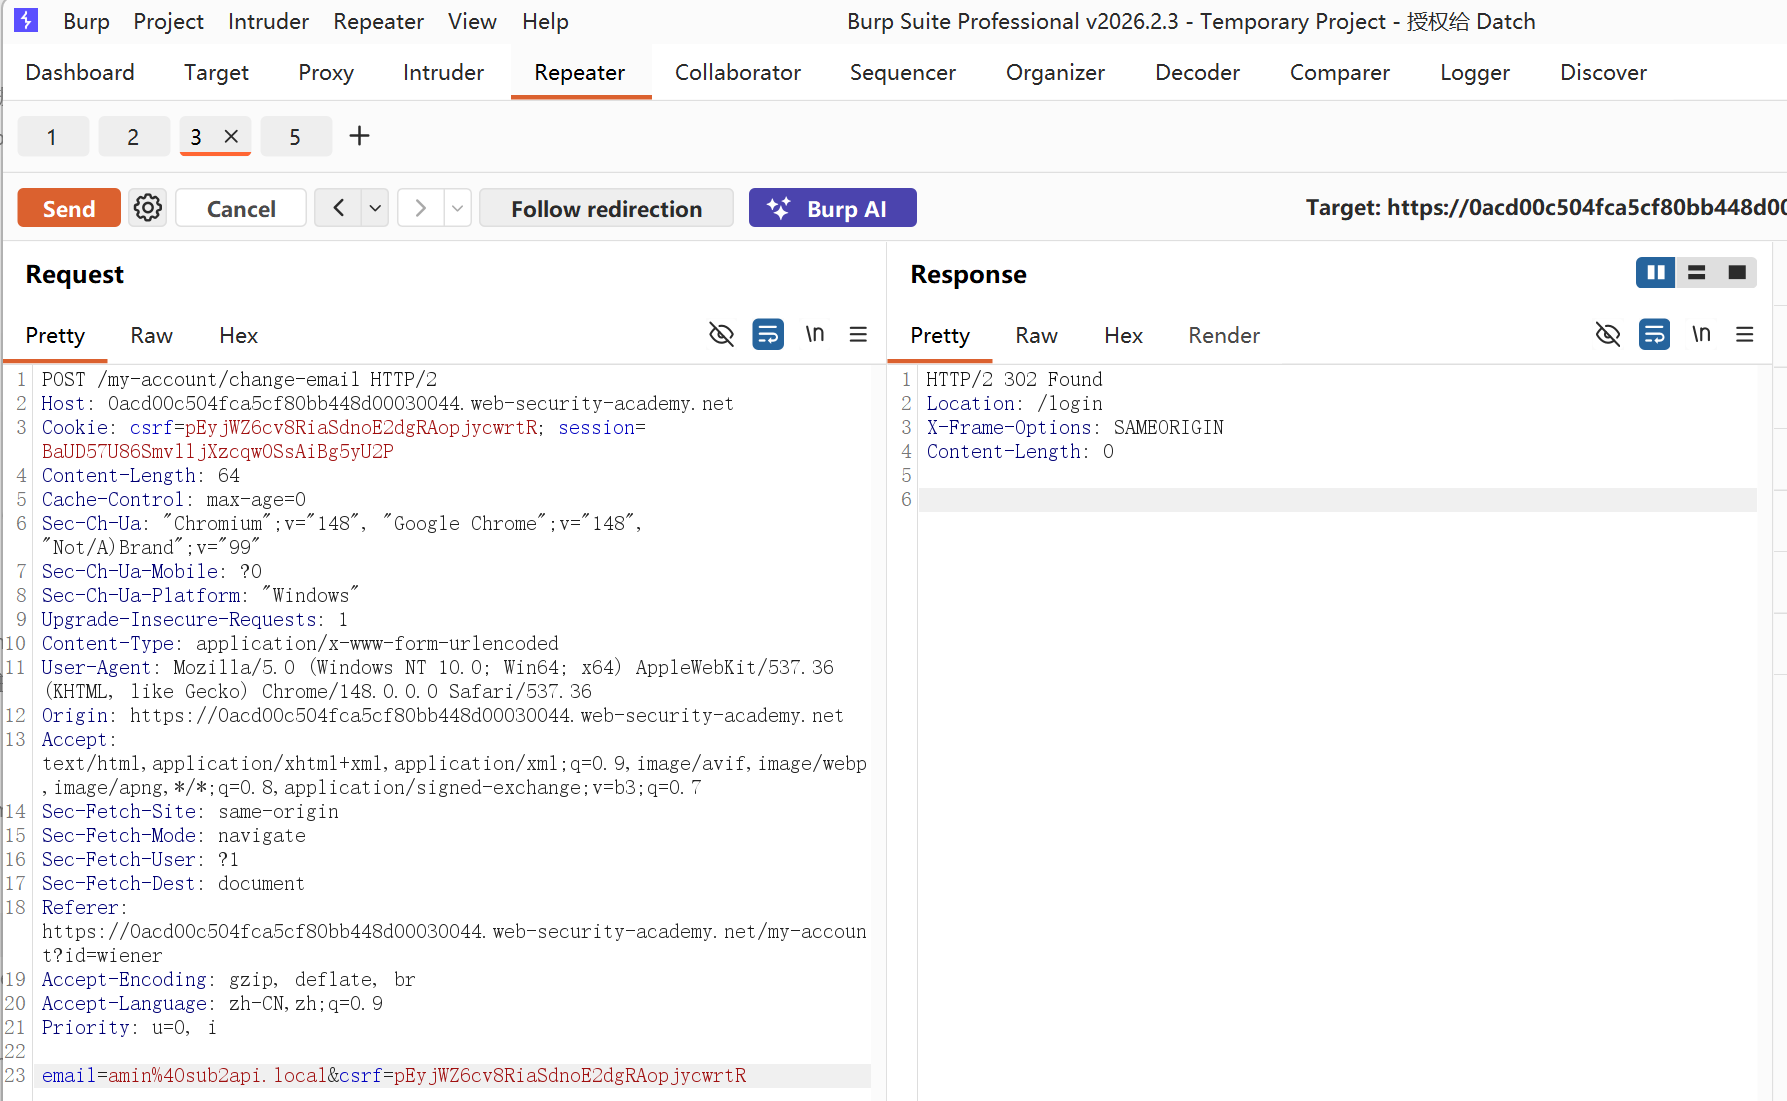The width and height of the screenshot is (1787, 1101).
Task: Switch to the Decoder tab
Action: coord(1197,72)
